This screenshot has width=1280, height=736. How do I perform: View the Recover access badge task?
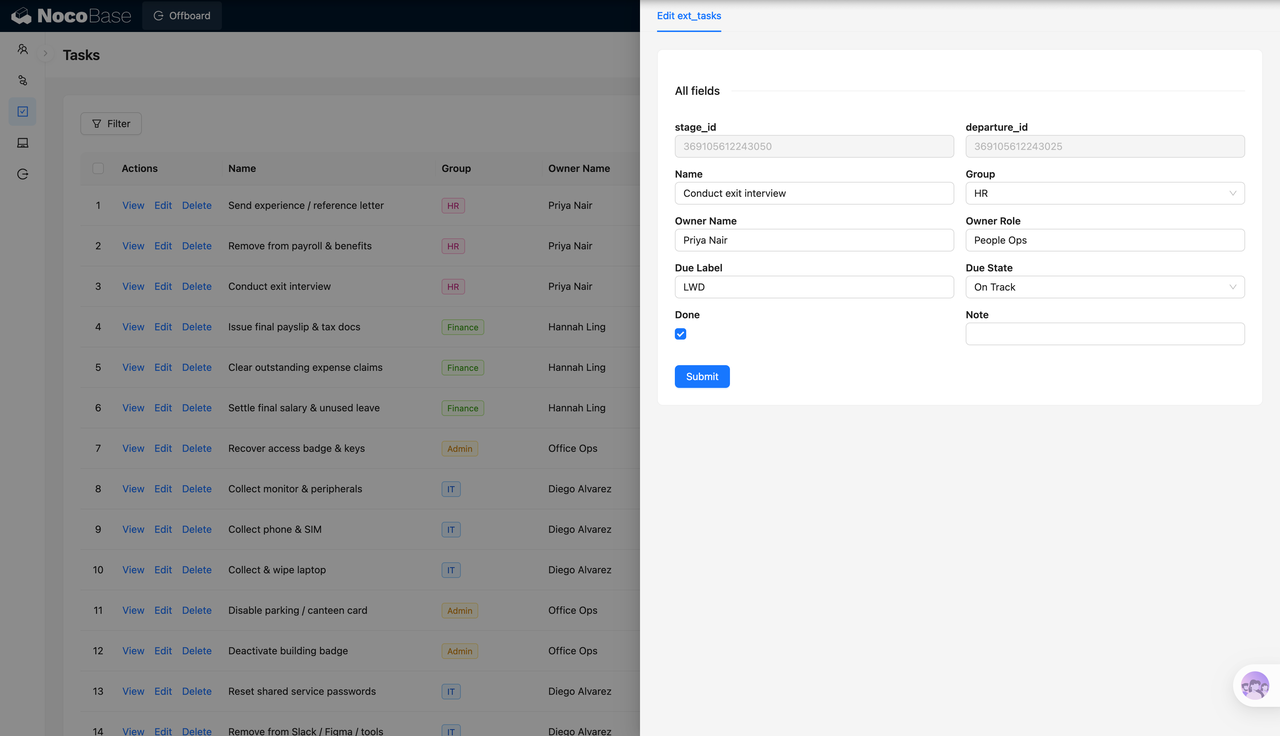pos(133,448)
